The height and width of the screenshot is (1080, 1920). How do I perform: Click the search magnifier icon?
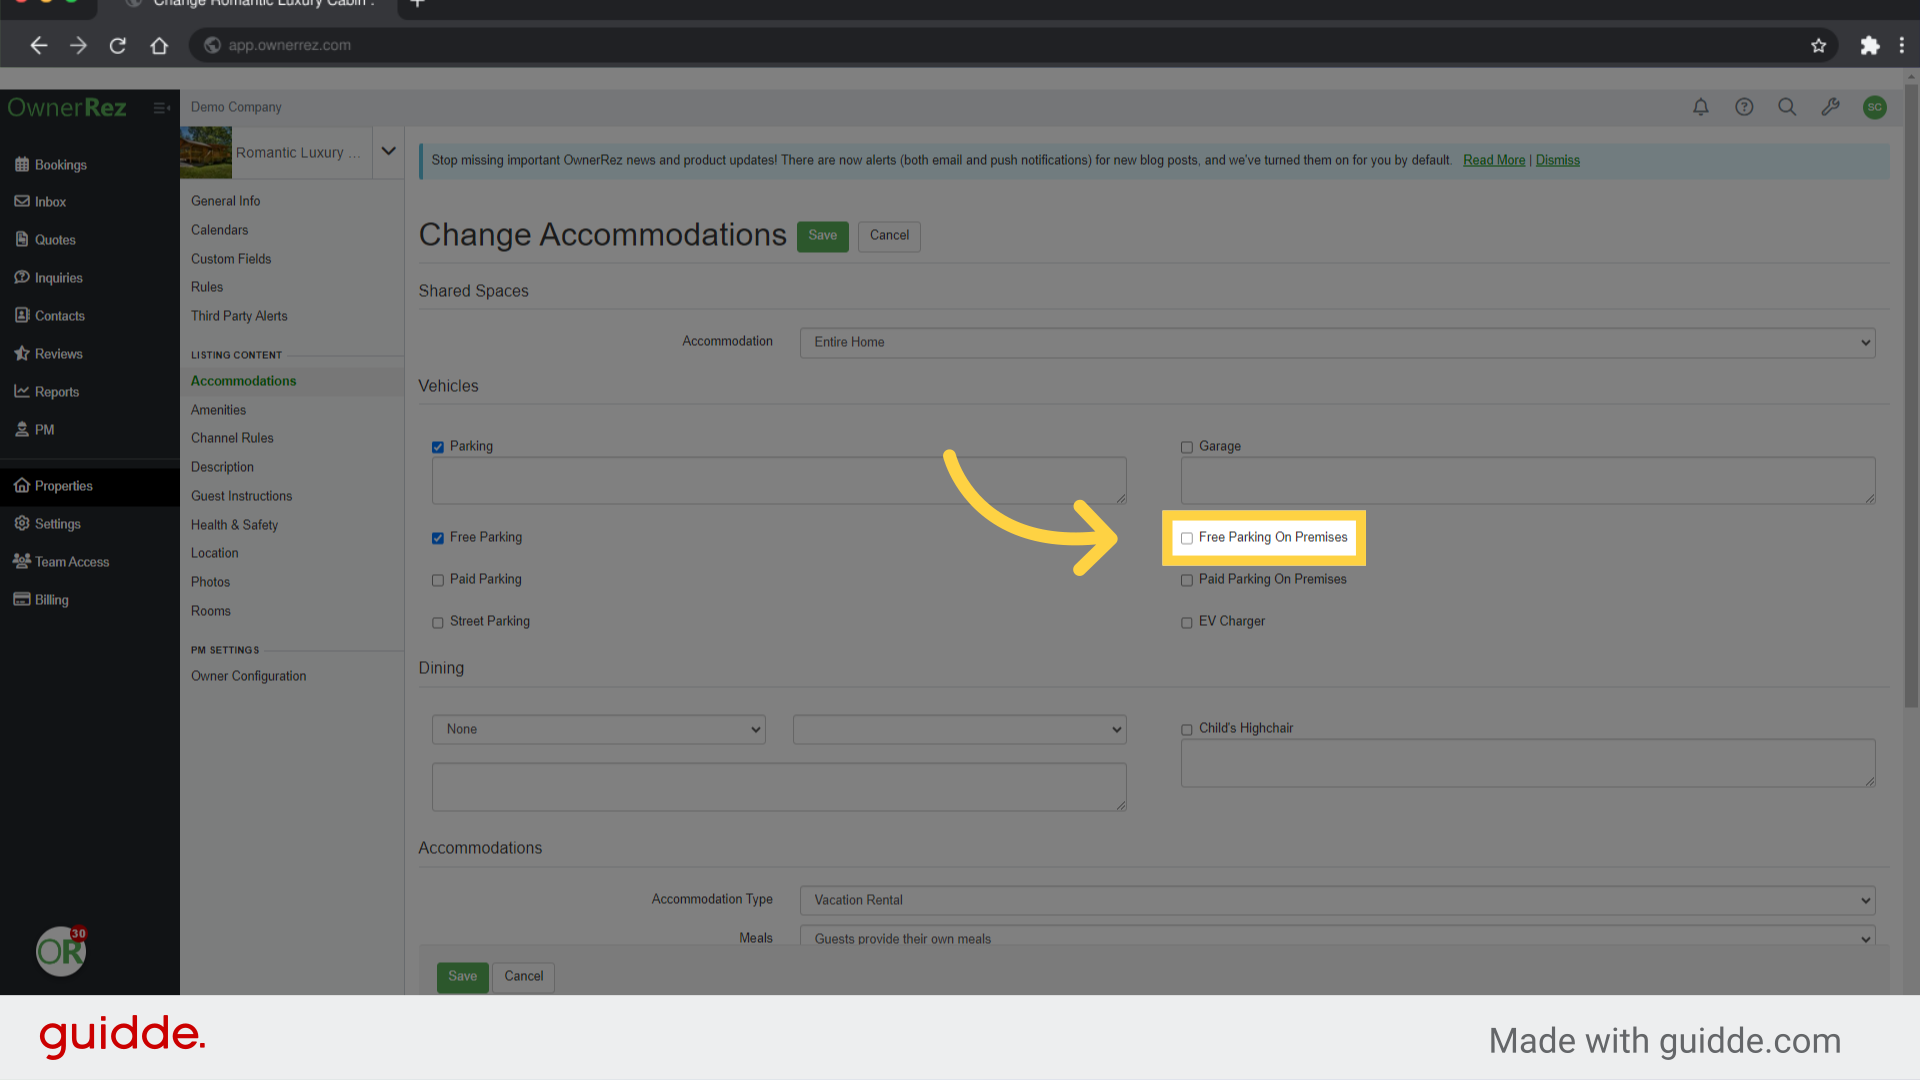(x=1787, y=107)
